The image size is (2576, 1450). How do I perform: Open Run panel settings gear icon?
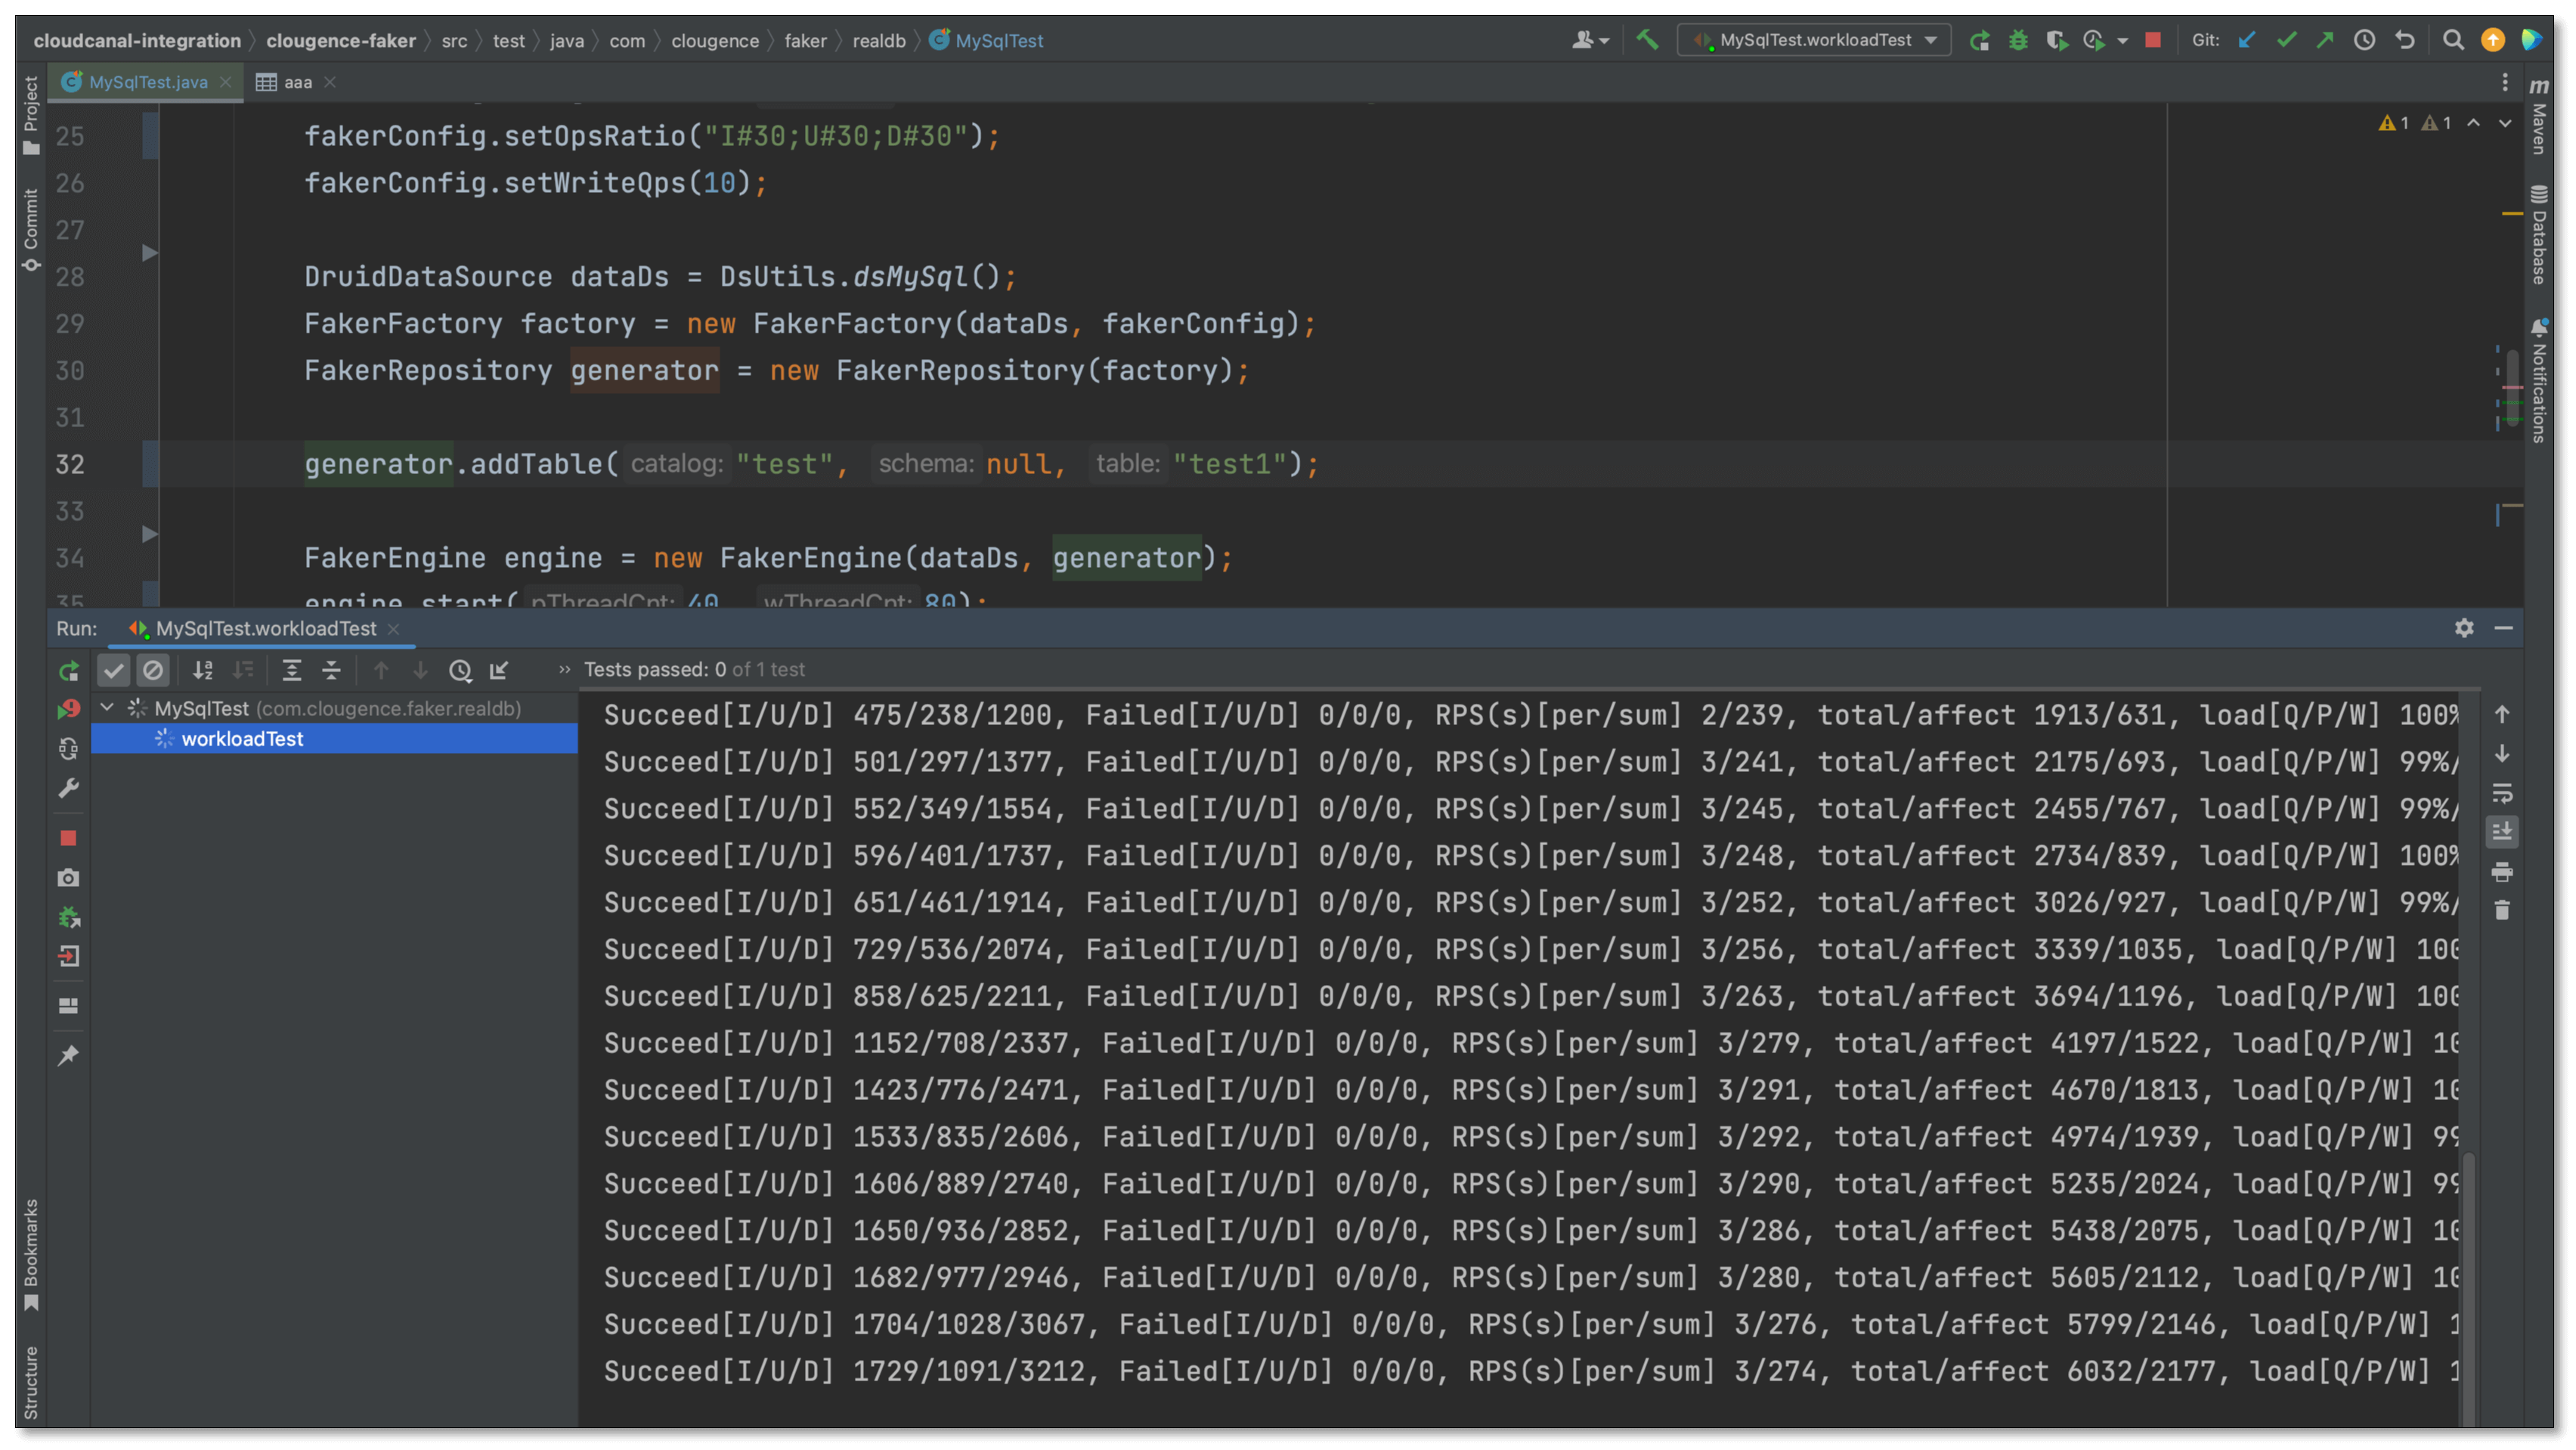pyautogui.click(x=2464, y=628)
